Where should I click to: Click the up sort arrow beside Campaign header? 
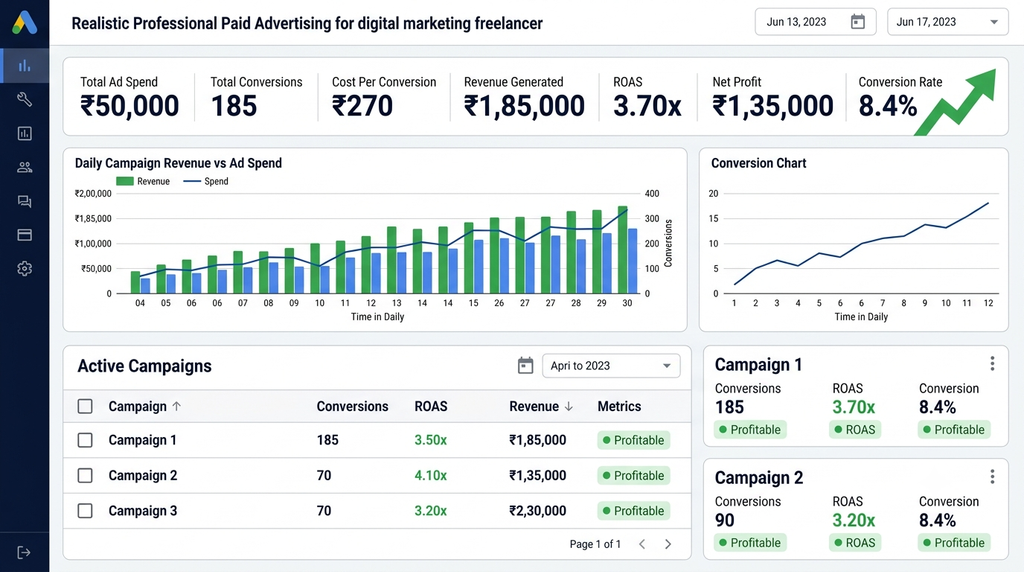[x=176, y=406]
